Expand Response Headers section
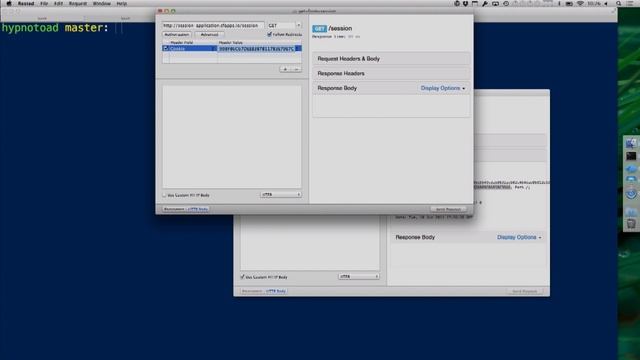Screen dimensions: 640x360 point(391,73)
